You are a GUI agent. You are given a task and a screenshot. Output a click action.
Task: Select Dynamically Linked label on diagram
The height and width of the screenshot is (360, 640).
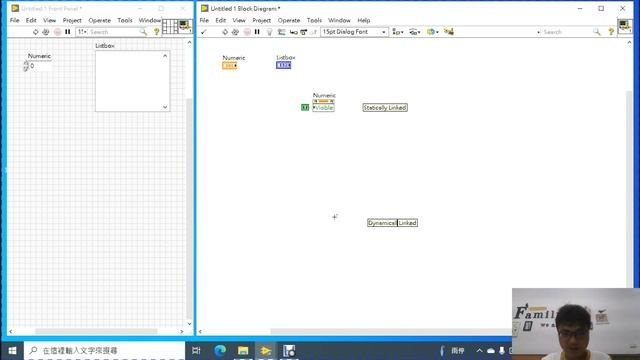click(392, 223)
